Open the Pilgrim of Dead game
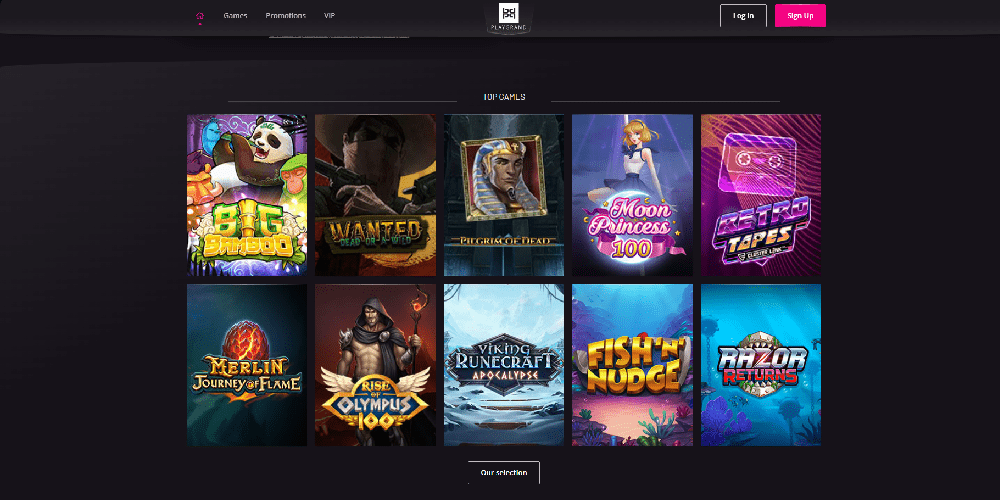1000x500 pixels. tap(504, 195)
